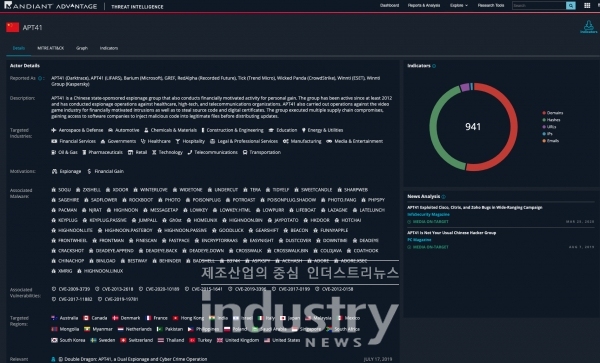The width and height of the screenshot is (600, 363).
Task: Click MEDIA ON-TARGET tag under PC Magazine
Action: tap(428, 247)
